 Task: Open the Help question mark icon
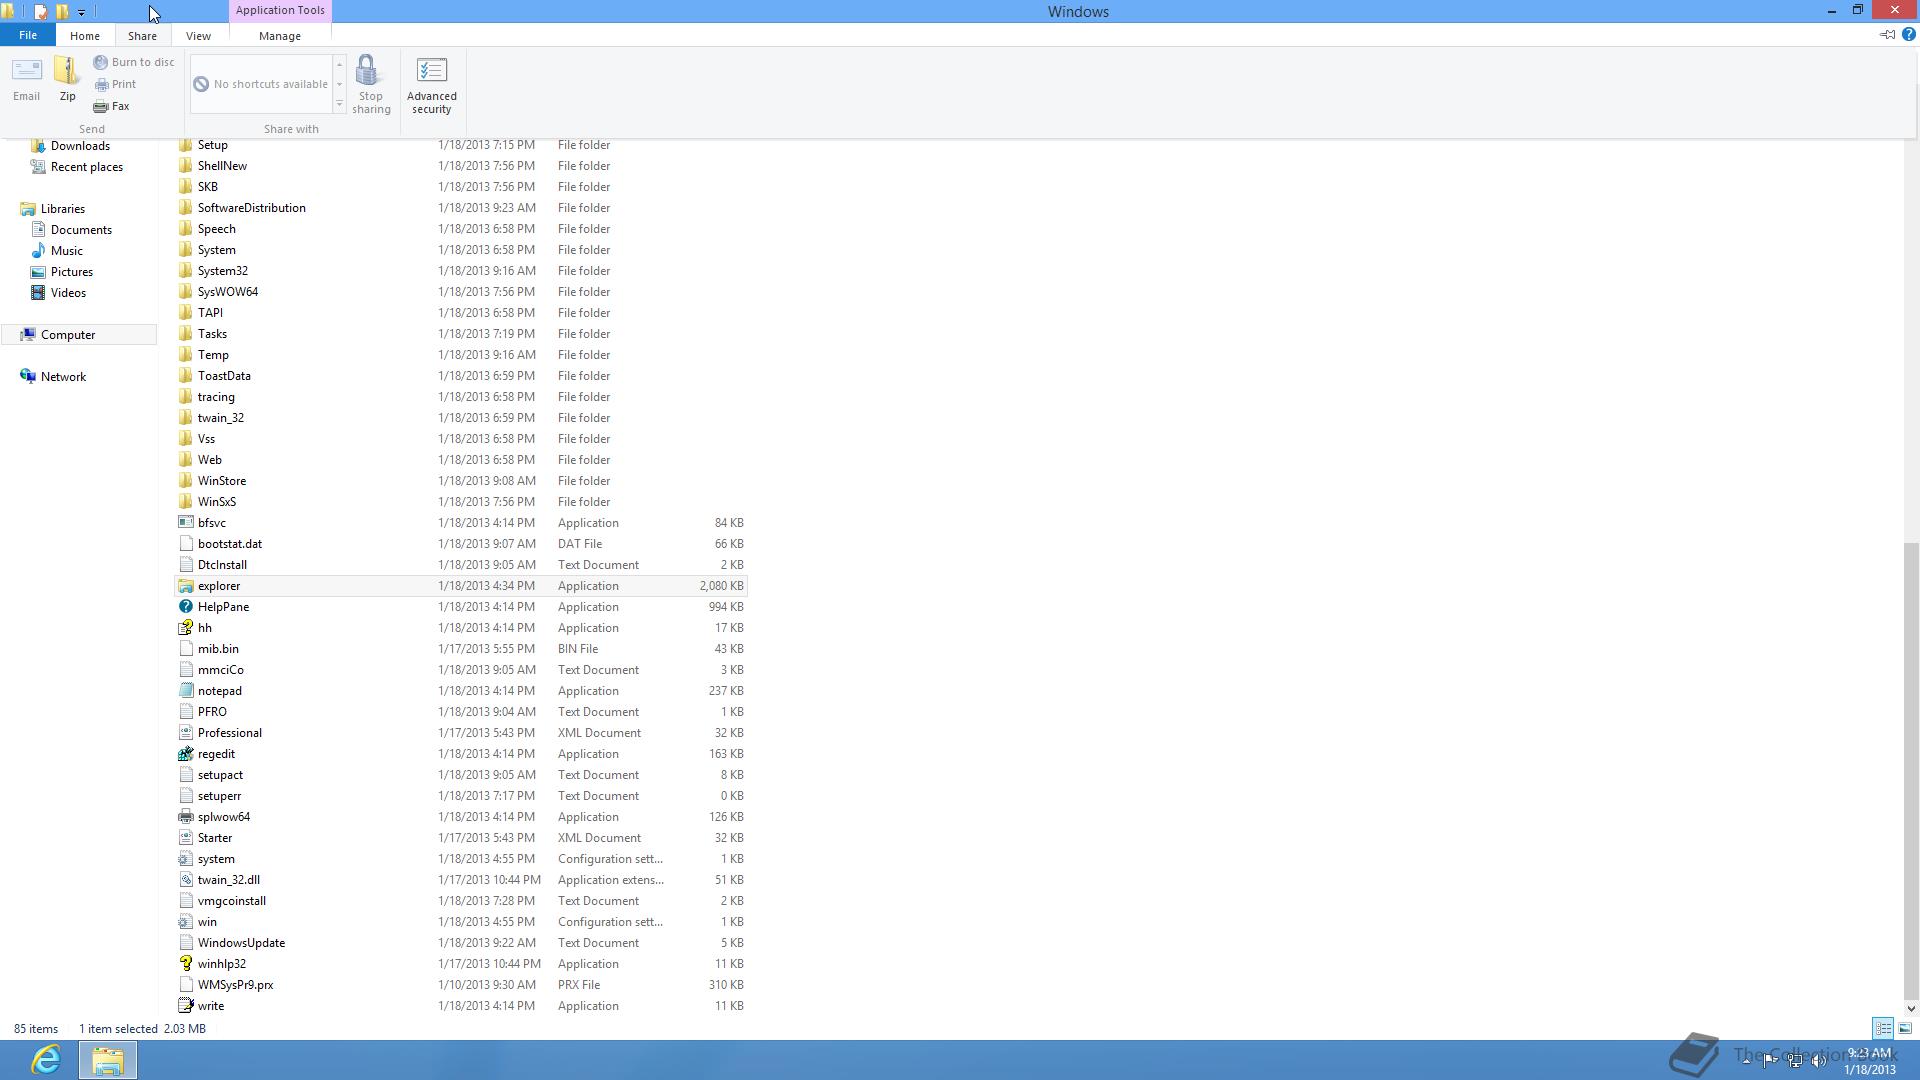pos(1908,35)
